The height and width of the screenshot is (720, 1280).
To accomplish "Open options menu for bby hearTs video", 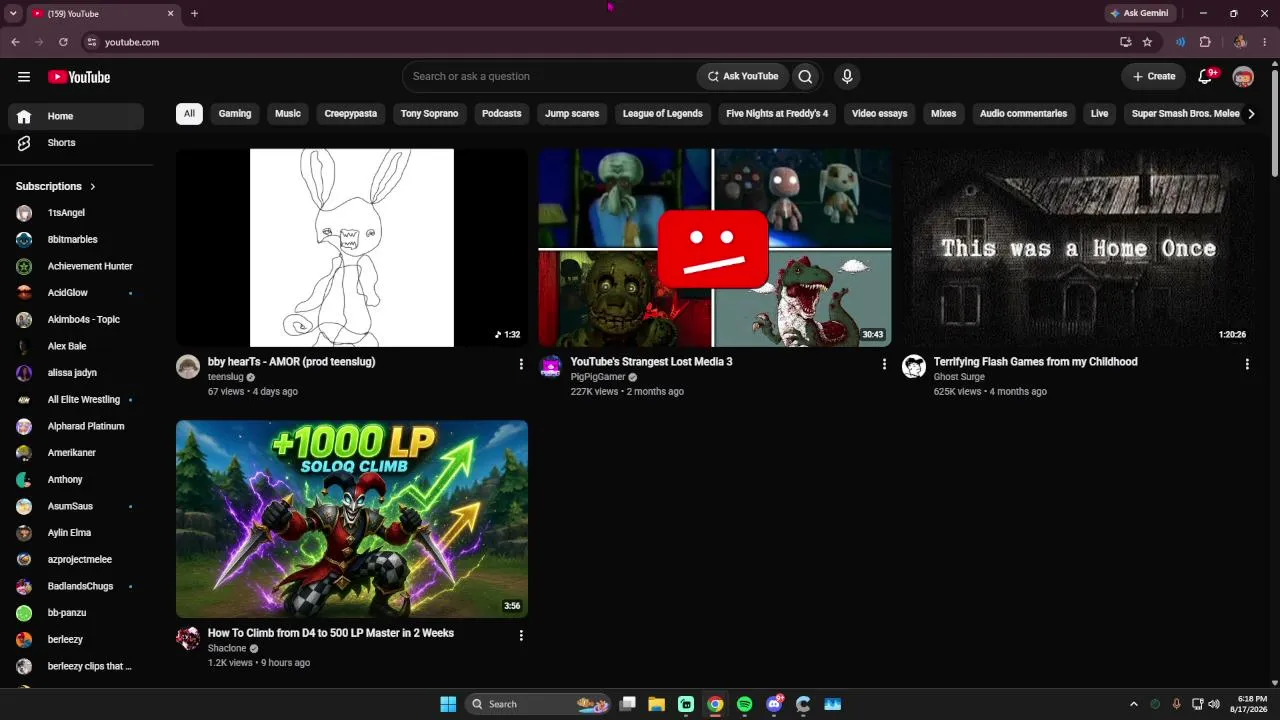I will click(x=521, y=365).
